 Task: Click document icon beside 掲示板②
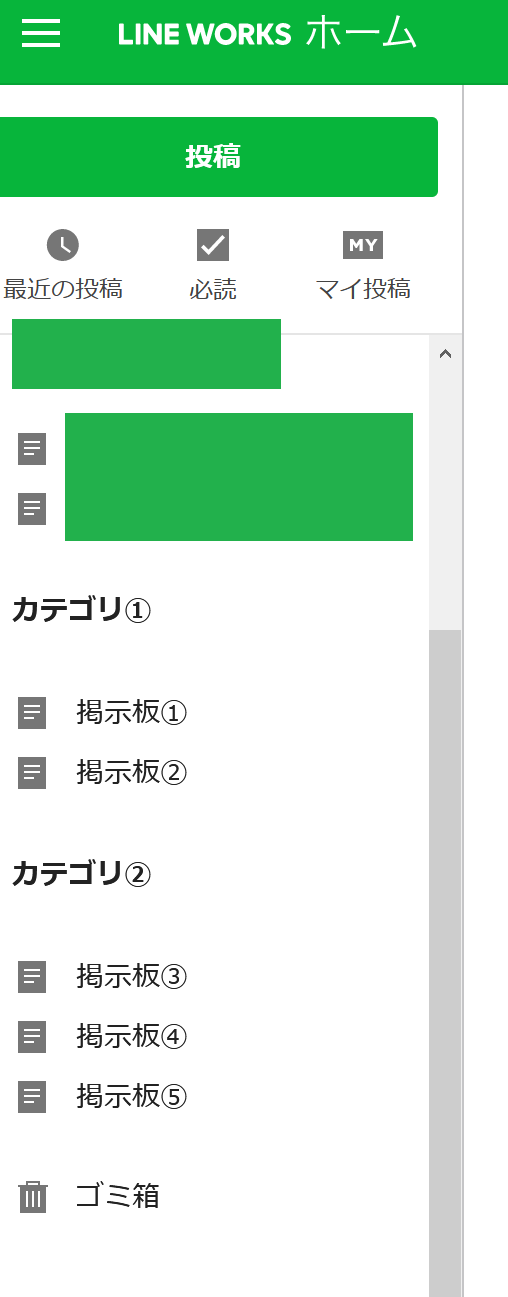tap(32, 773)
